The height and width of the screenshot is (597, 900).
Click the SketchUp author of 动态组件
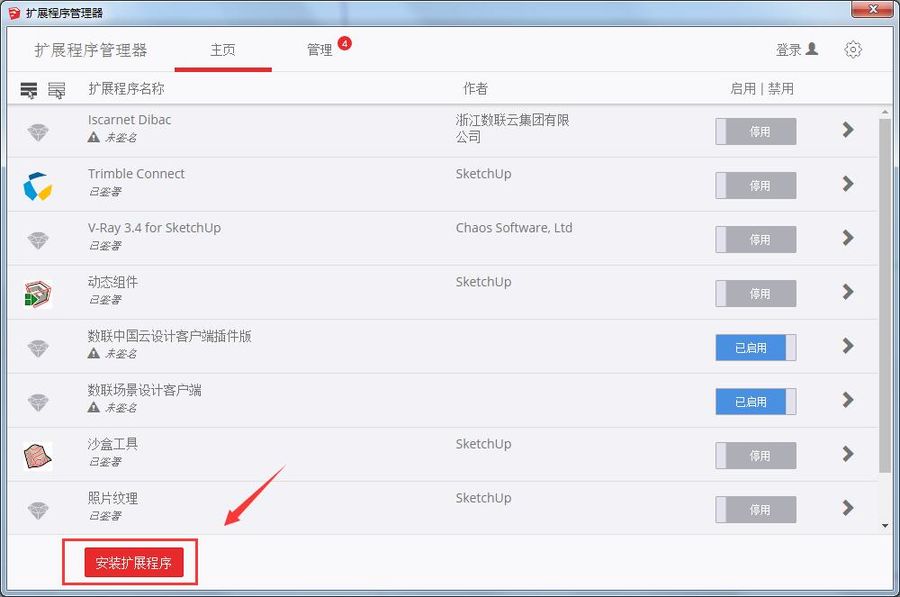[483, 282]
